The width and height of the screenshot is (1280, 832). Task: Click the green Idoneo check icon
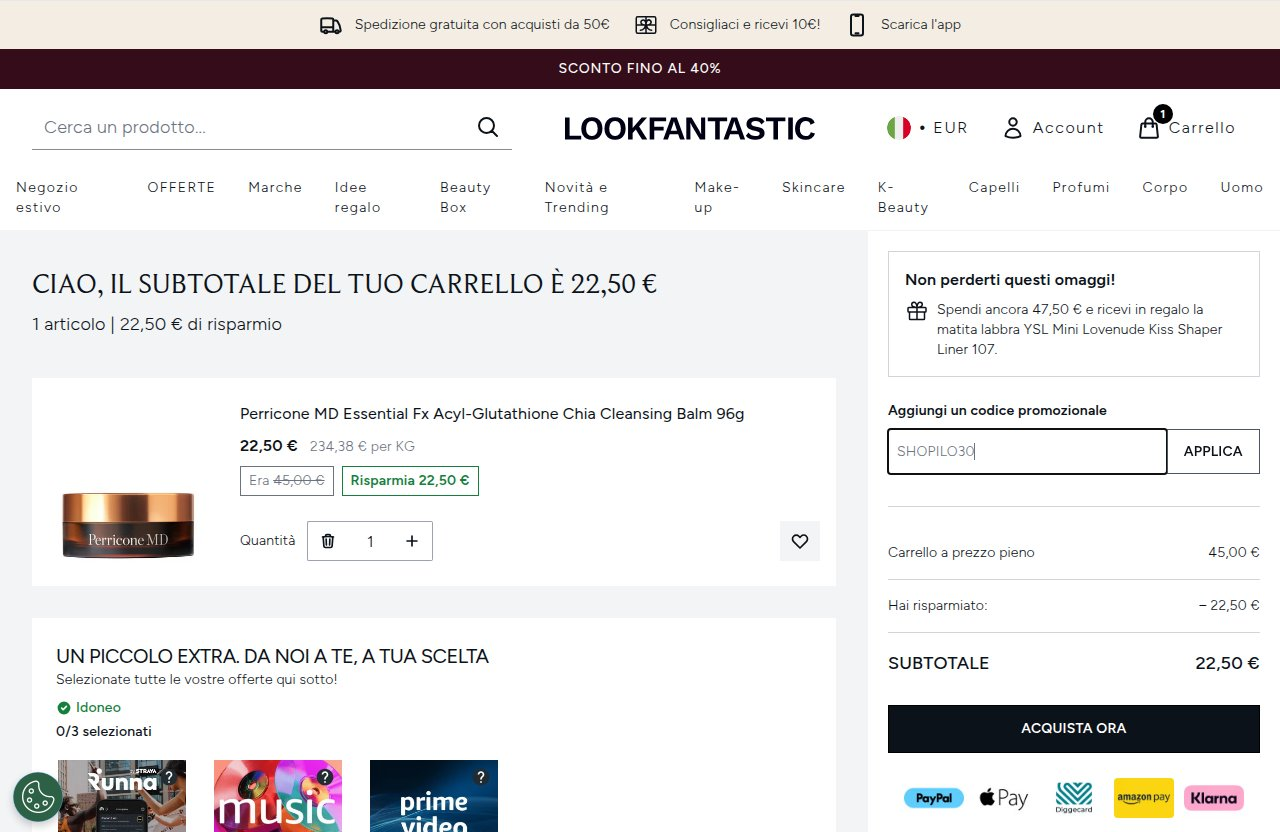64,707
